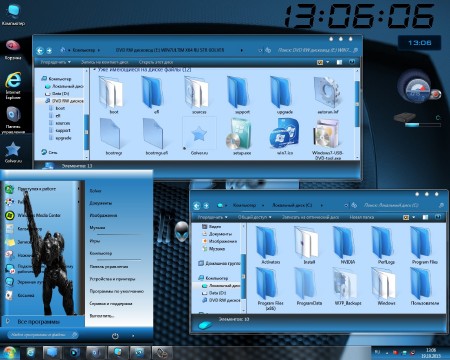Open the Пользователи folder on disk C
Viewport: 450px width, 360px height.
[x=424, y=287]
